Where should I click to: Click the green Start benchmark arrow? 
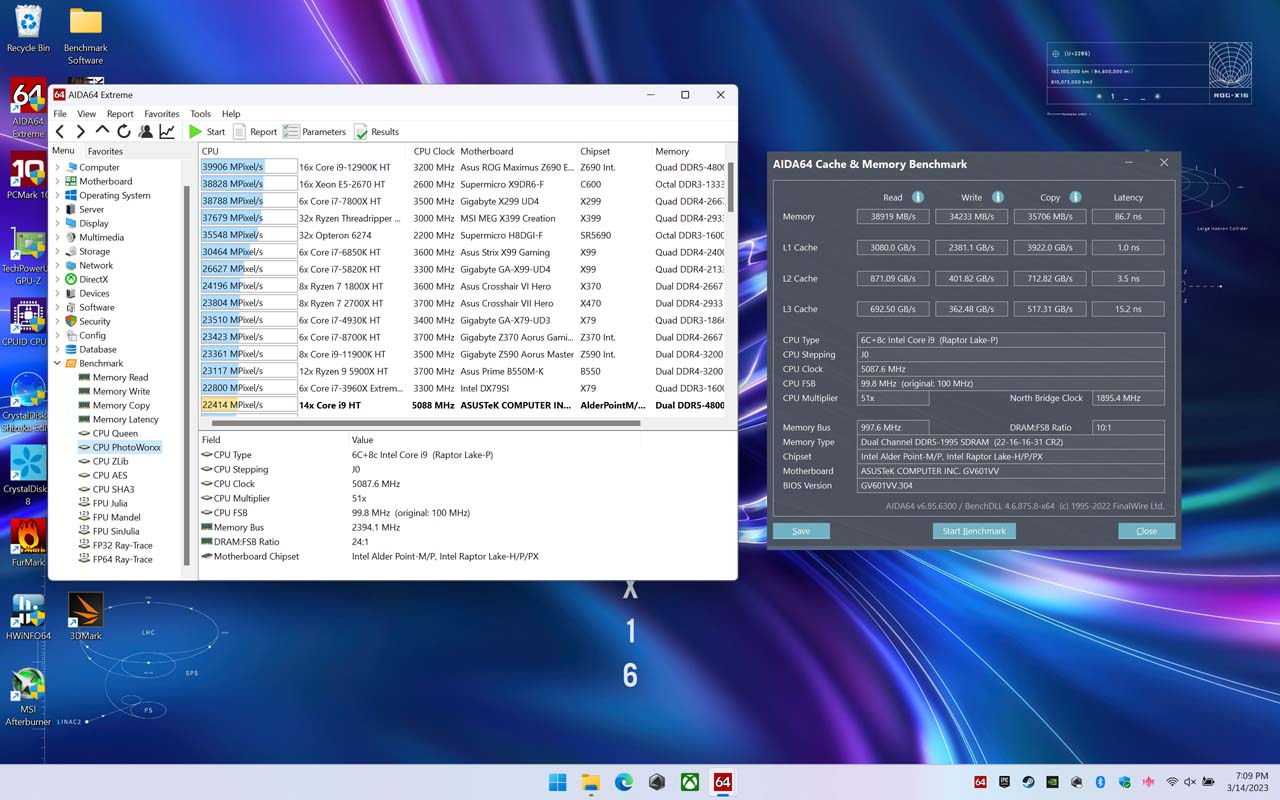click(x=196, y=132)
